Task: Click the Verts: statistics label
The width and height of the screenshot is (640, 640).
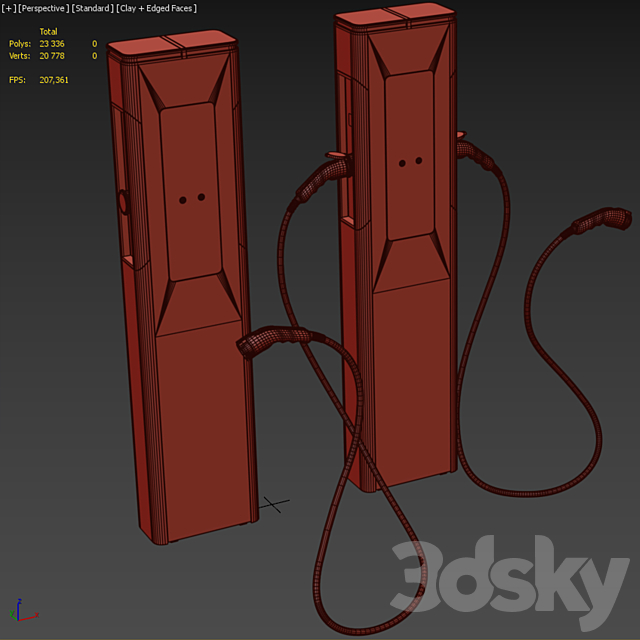Action: click(x=20, y=56)
